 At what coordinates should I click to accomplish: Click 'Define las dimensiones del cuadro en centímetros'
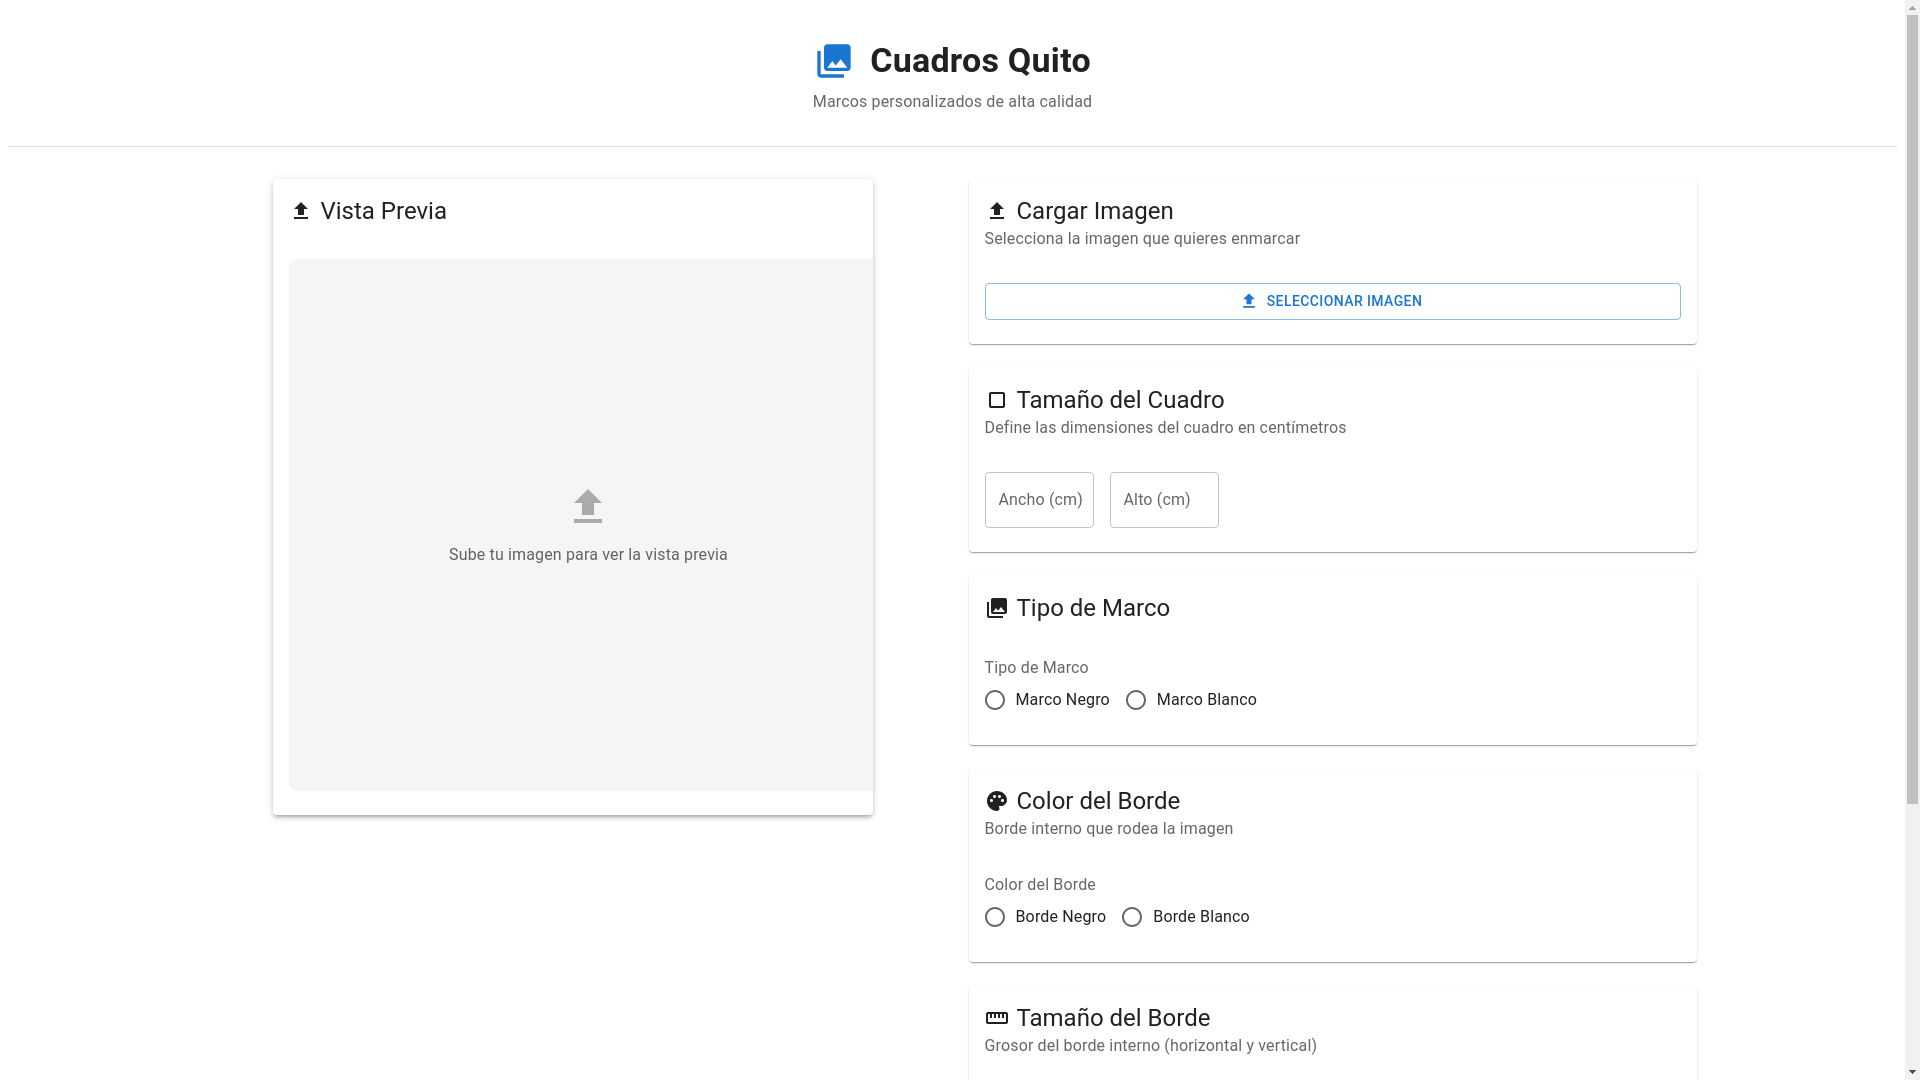(x=1165, y=428)
